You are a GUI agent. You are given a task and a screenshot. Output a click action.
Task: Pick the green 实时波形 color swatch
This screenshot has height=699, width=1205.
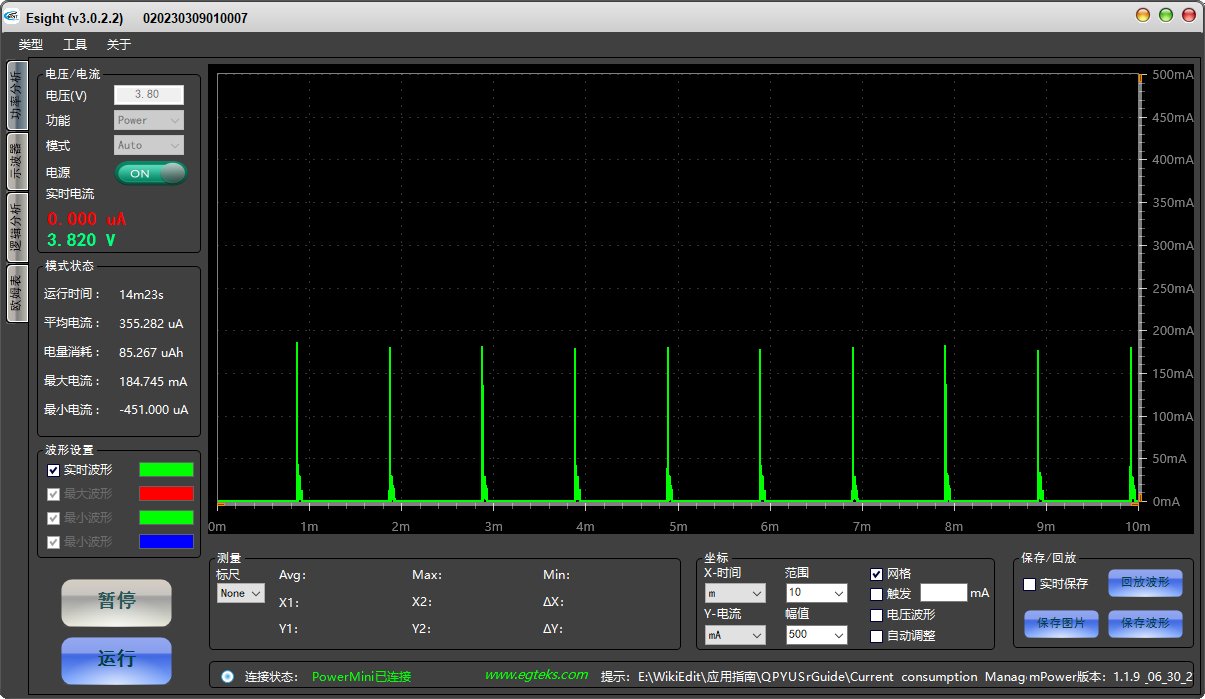pos(166,469)
